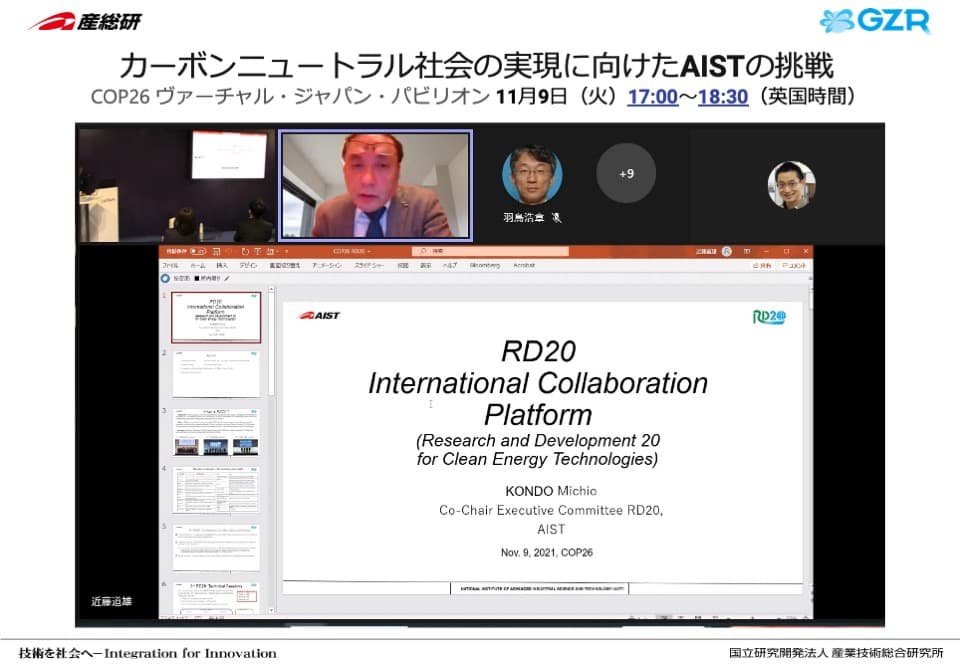Toggle the AutoSave switch in PowerPoint
This screenshot has height=665, width=960.
(x=200, y=252)
